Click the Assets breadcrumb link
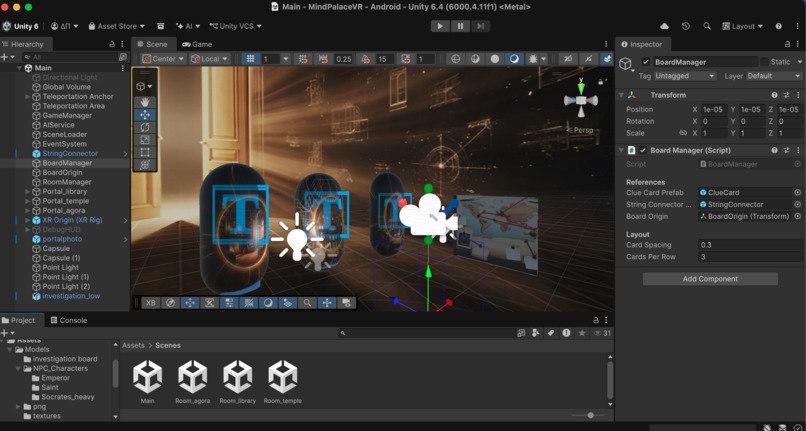Viewport: 806px width, 431px height. click(x=133, y=345)
